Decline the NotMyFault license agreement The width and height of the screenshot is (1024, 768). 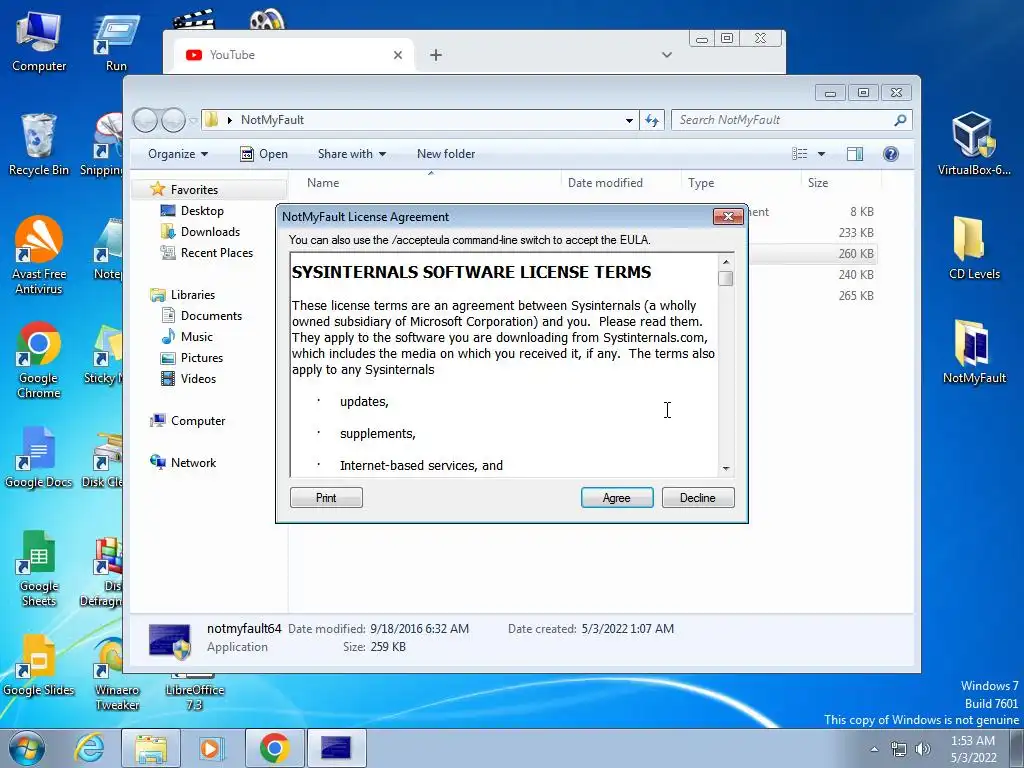[x=697, y=498]
